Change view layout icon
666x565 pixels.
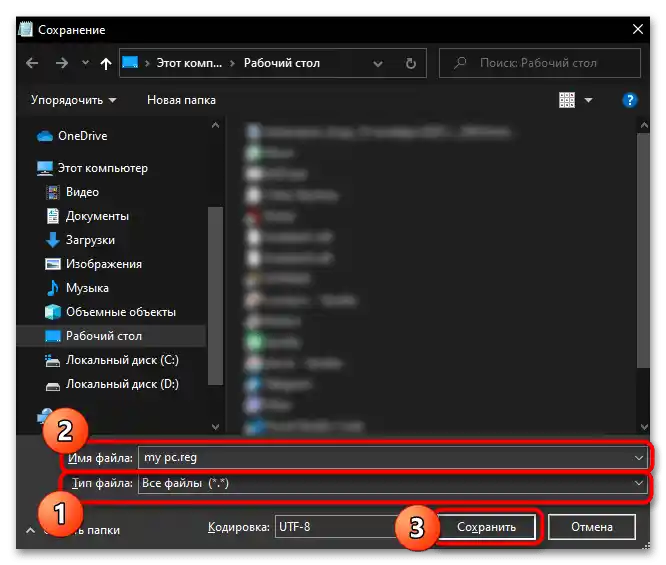[x=567, y=100]
